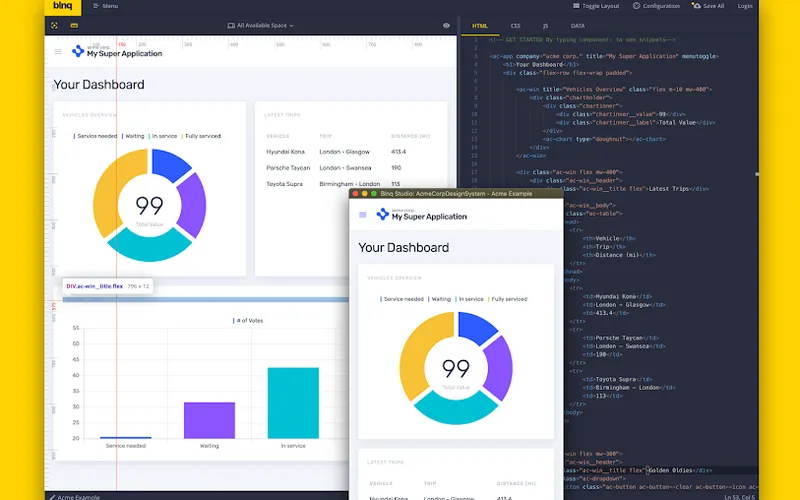Viewport: 800px width, 500px height.
Task: Open the Configuration settings
Action: coord(657,6)
